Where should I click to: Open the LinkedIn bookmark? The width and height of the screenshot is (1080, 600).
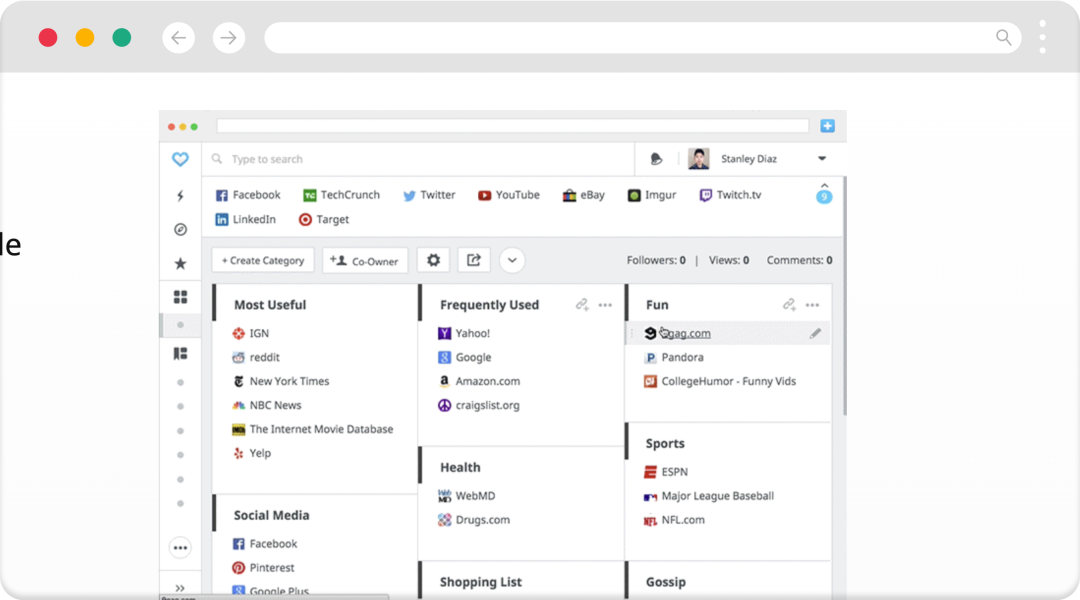point(245,219)
